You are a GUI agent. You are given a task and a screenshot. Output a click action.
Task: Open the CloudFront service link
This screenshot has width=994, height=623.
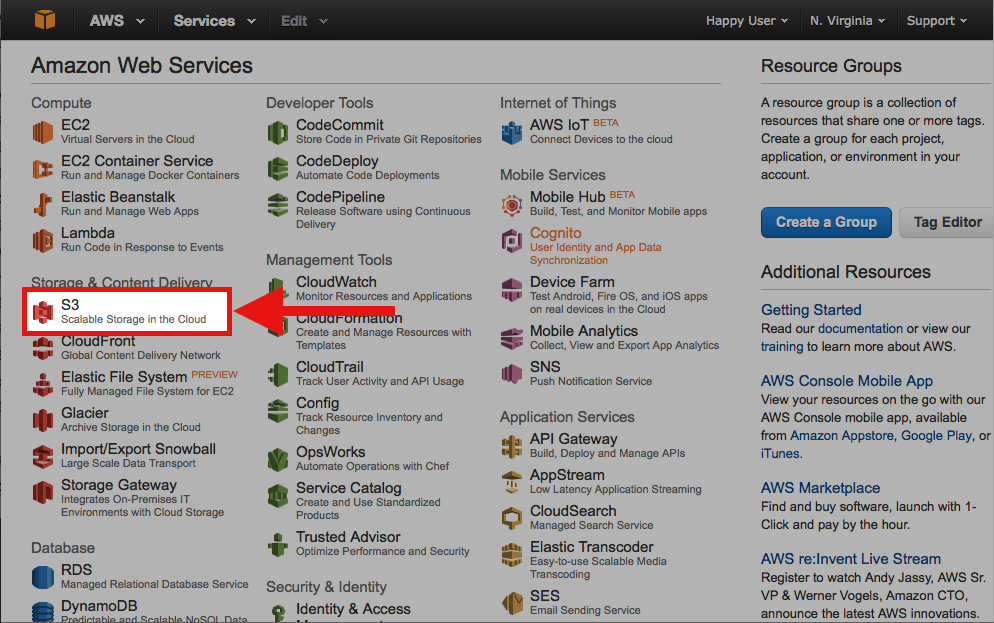tap(98, 341)
